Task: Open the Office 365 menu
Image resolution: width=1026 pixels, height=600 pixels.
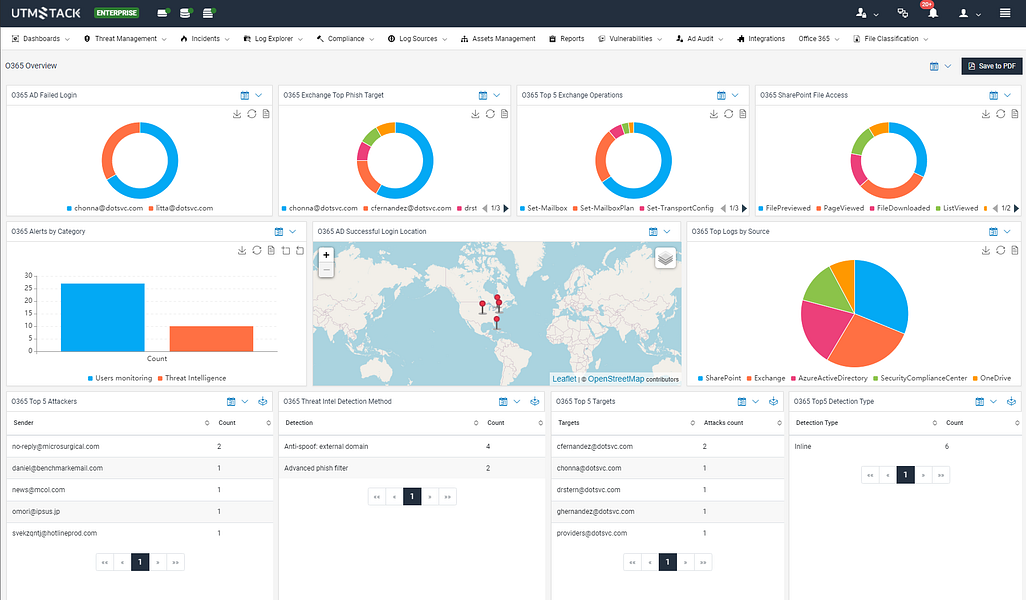Action: pos(819,39)
